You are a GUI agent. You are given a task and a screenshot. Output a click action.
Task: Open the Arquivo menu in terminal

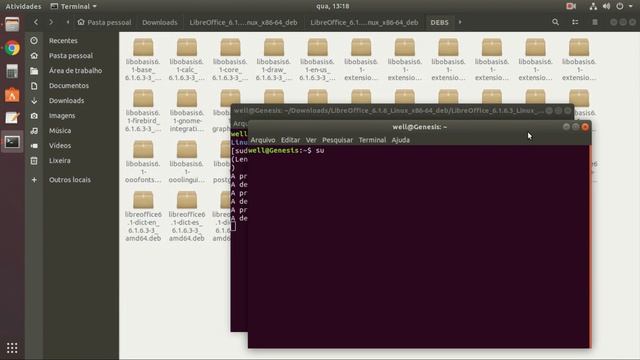[x=262, y=140]
